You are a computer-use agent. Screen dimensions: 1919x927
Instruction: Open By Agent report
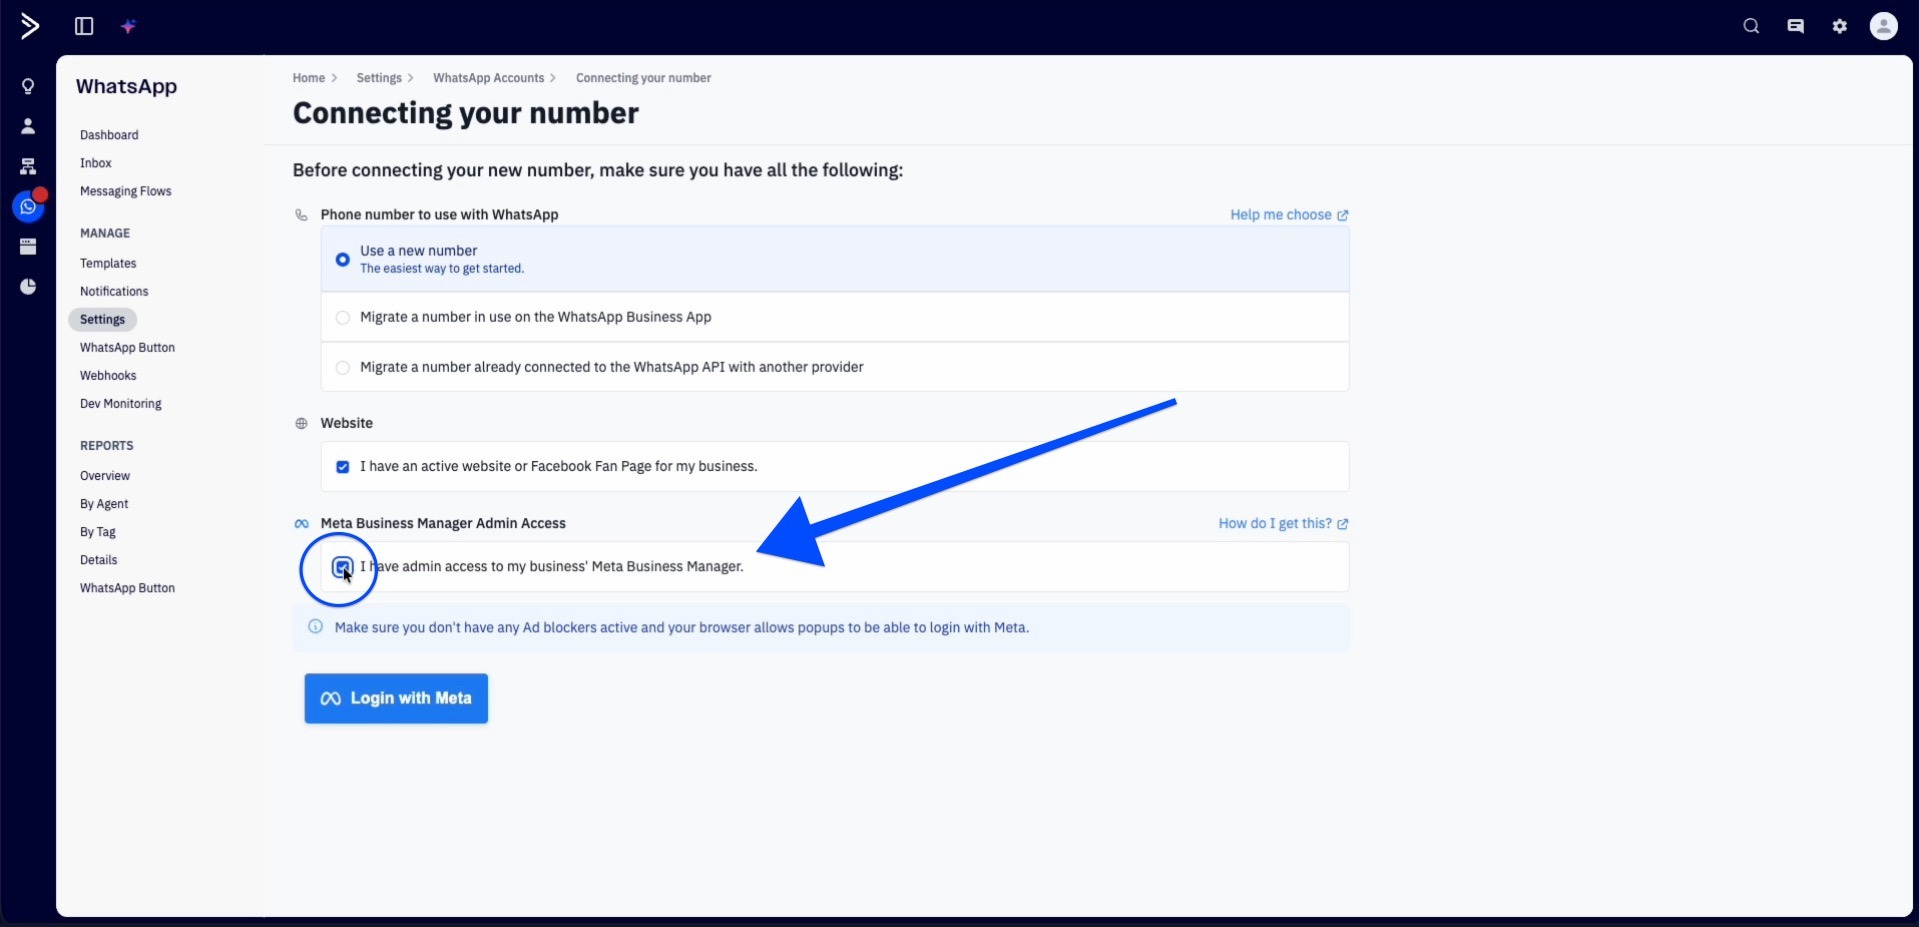click(x=104, y=504)
